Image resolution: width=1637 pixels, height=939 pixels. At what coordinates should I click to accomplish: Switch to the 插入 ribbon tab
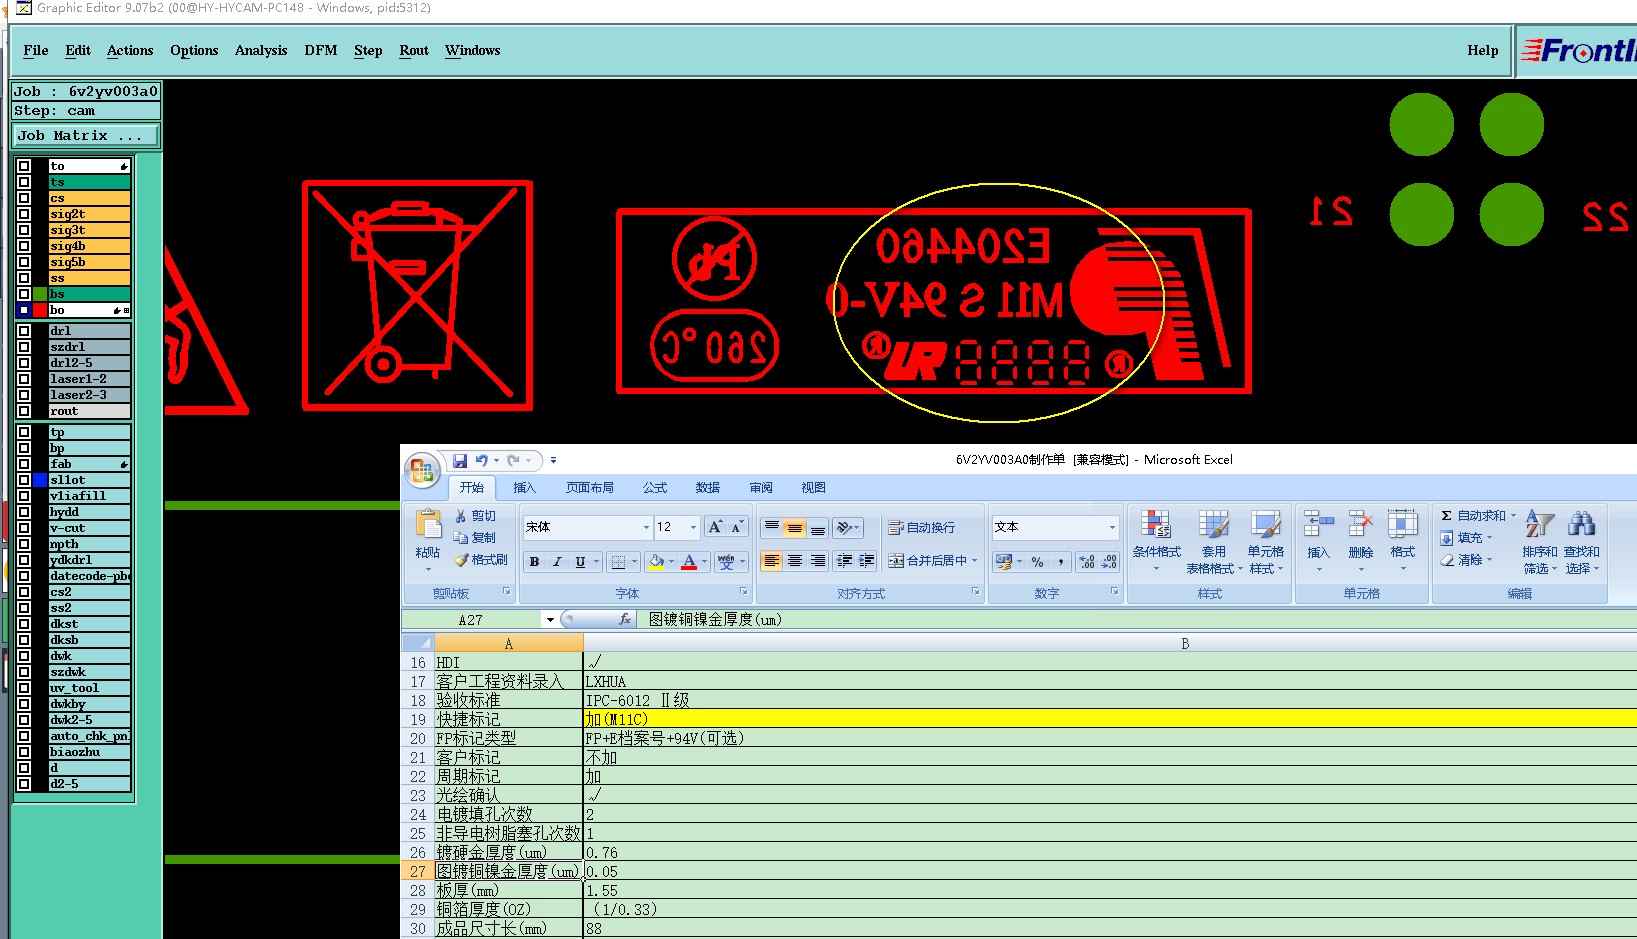[x=524, y=488]
